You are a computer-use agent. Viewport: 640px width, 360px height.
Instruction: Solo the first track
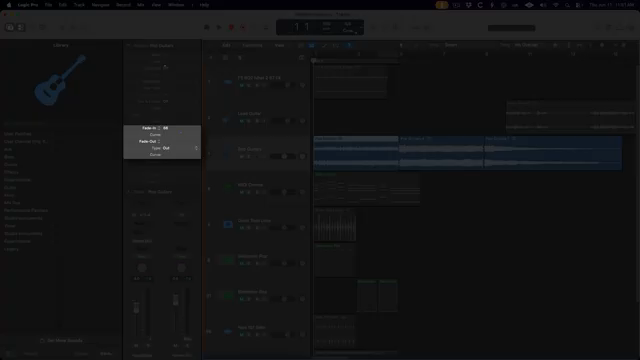coord(249,85)
